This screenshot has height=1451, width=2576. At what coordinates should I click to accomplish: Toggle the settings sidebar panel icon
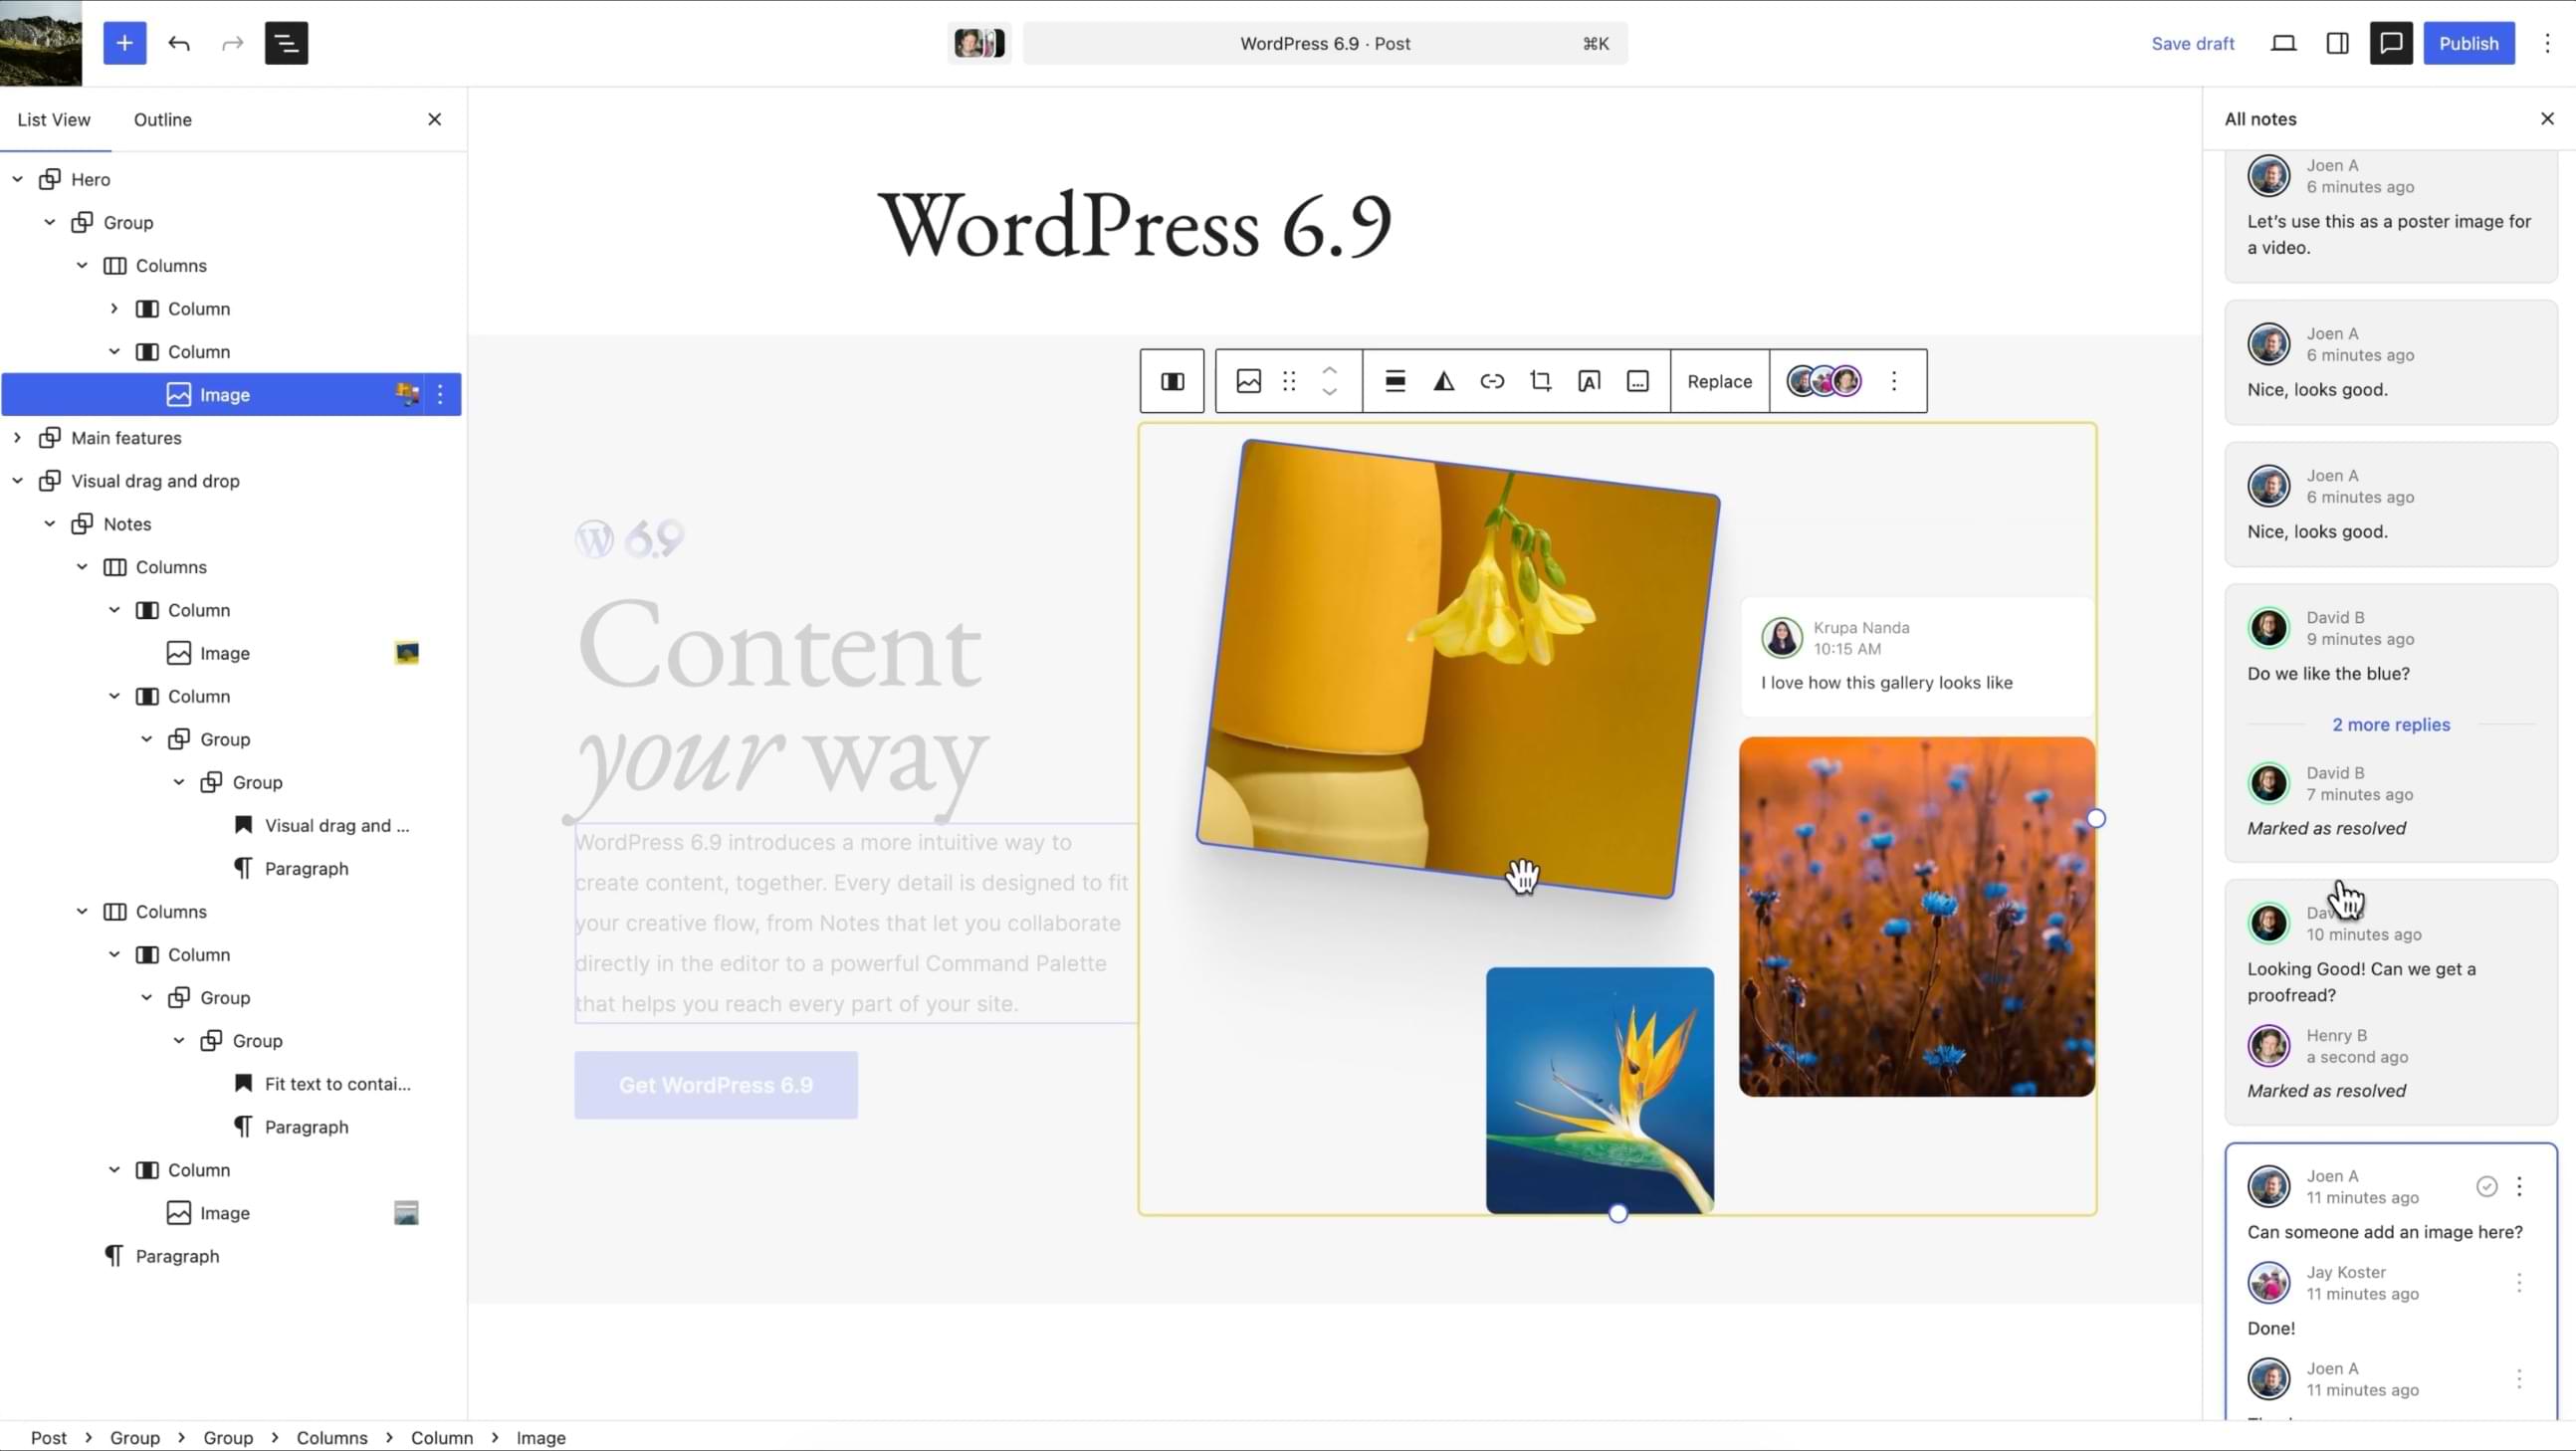[x=2337, y=43]
